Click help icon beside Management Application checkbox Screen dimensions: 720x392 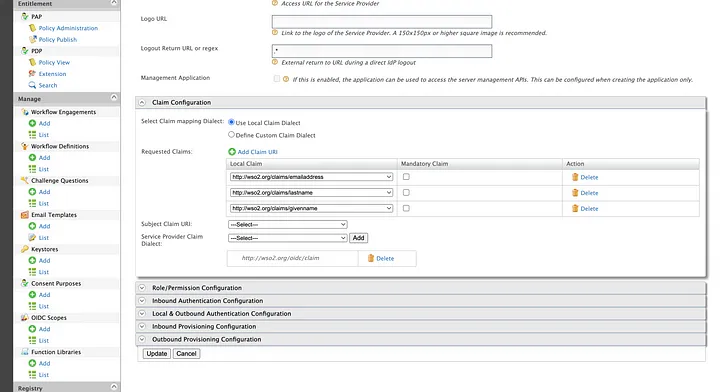pyautogui.click(x=286, y=79)
